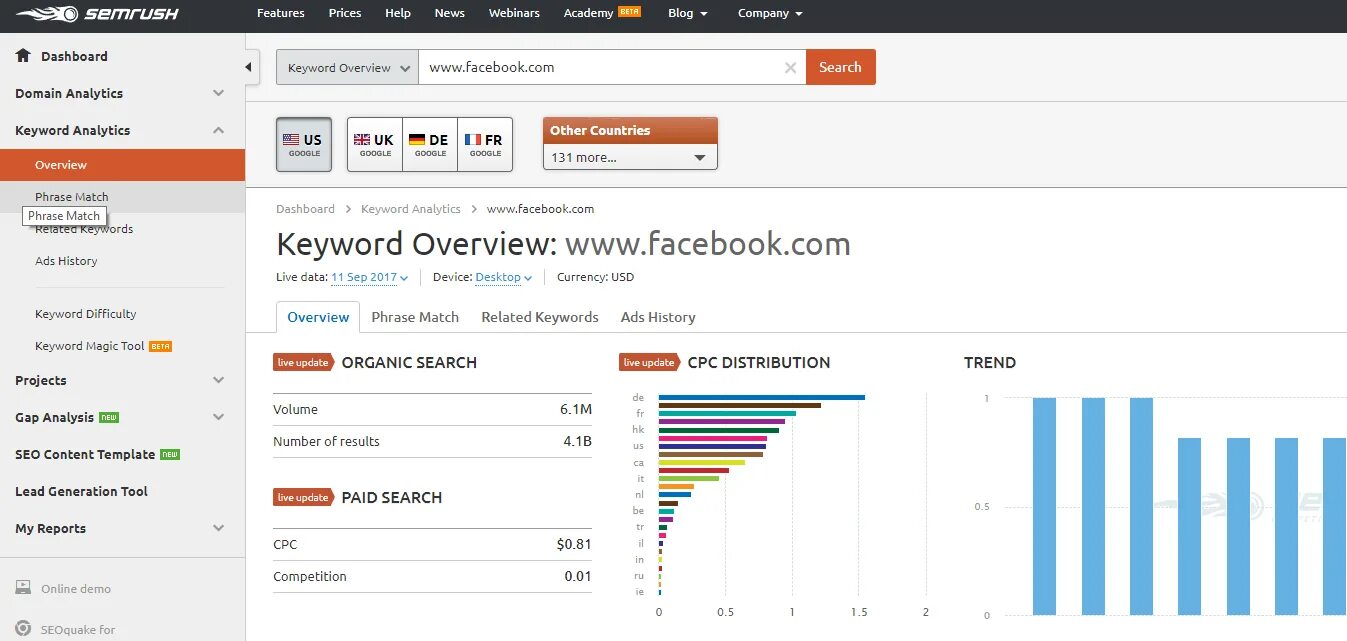
Task: Click the Organic Search live update badge
Action: point(303,362)
